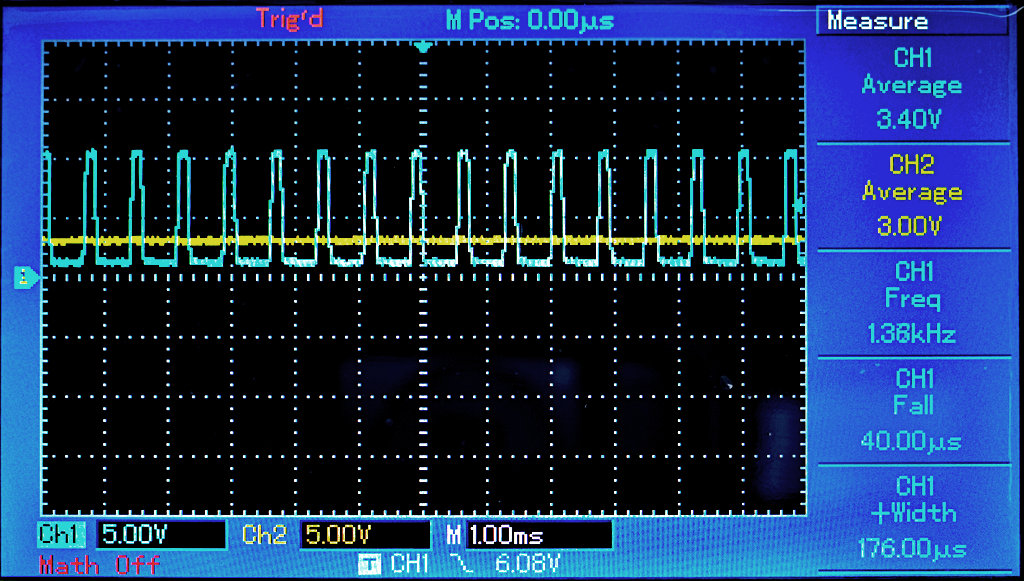Image resolution: width=1024 pixels, height=581 pixels.
Task: Click the yellow CH2 trace line
Action: 423,240
